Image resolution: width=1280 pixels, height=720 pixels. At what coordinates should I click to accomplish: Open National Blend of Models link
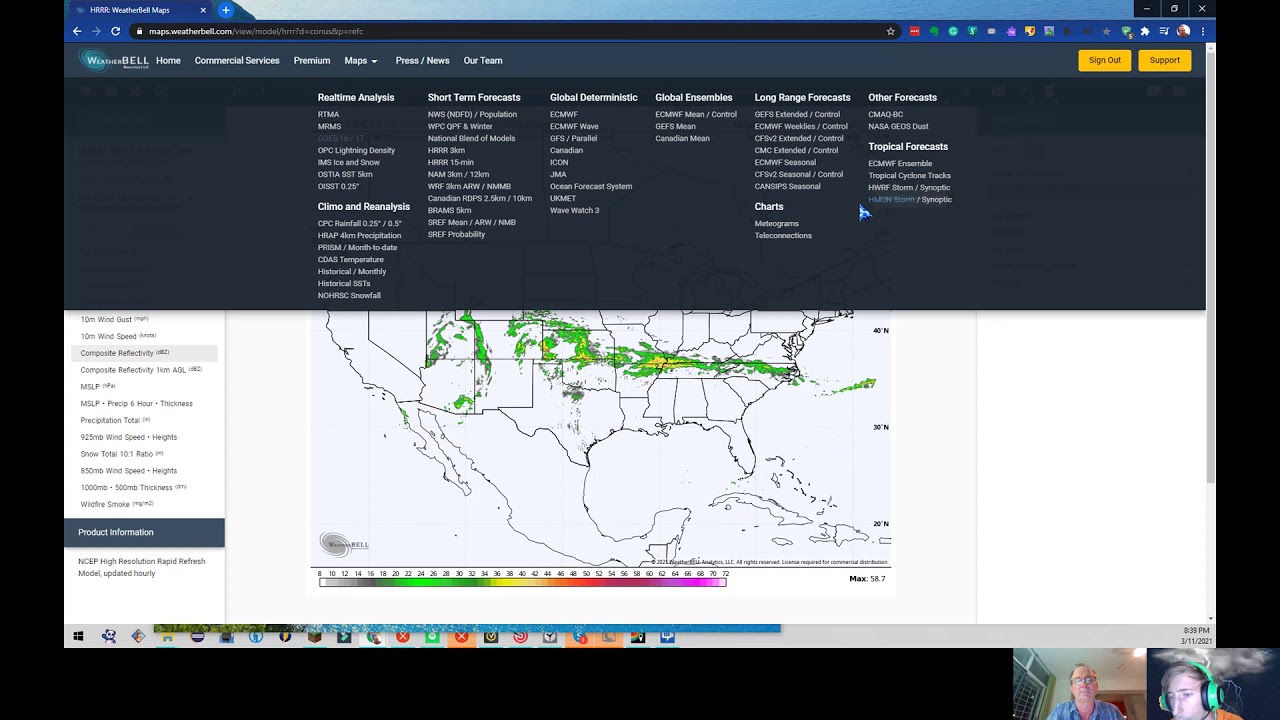472,138
